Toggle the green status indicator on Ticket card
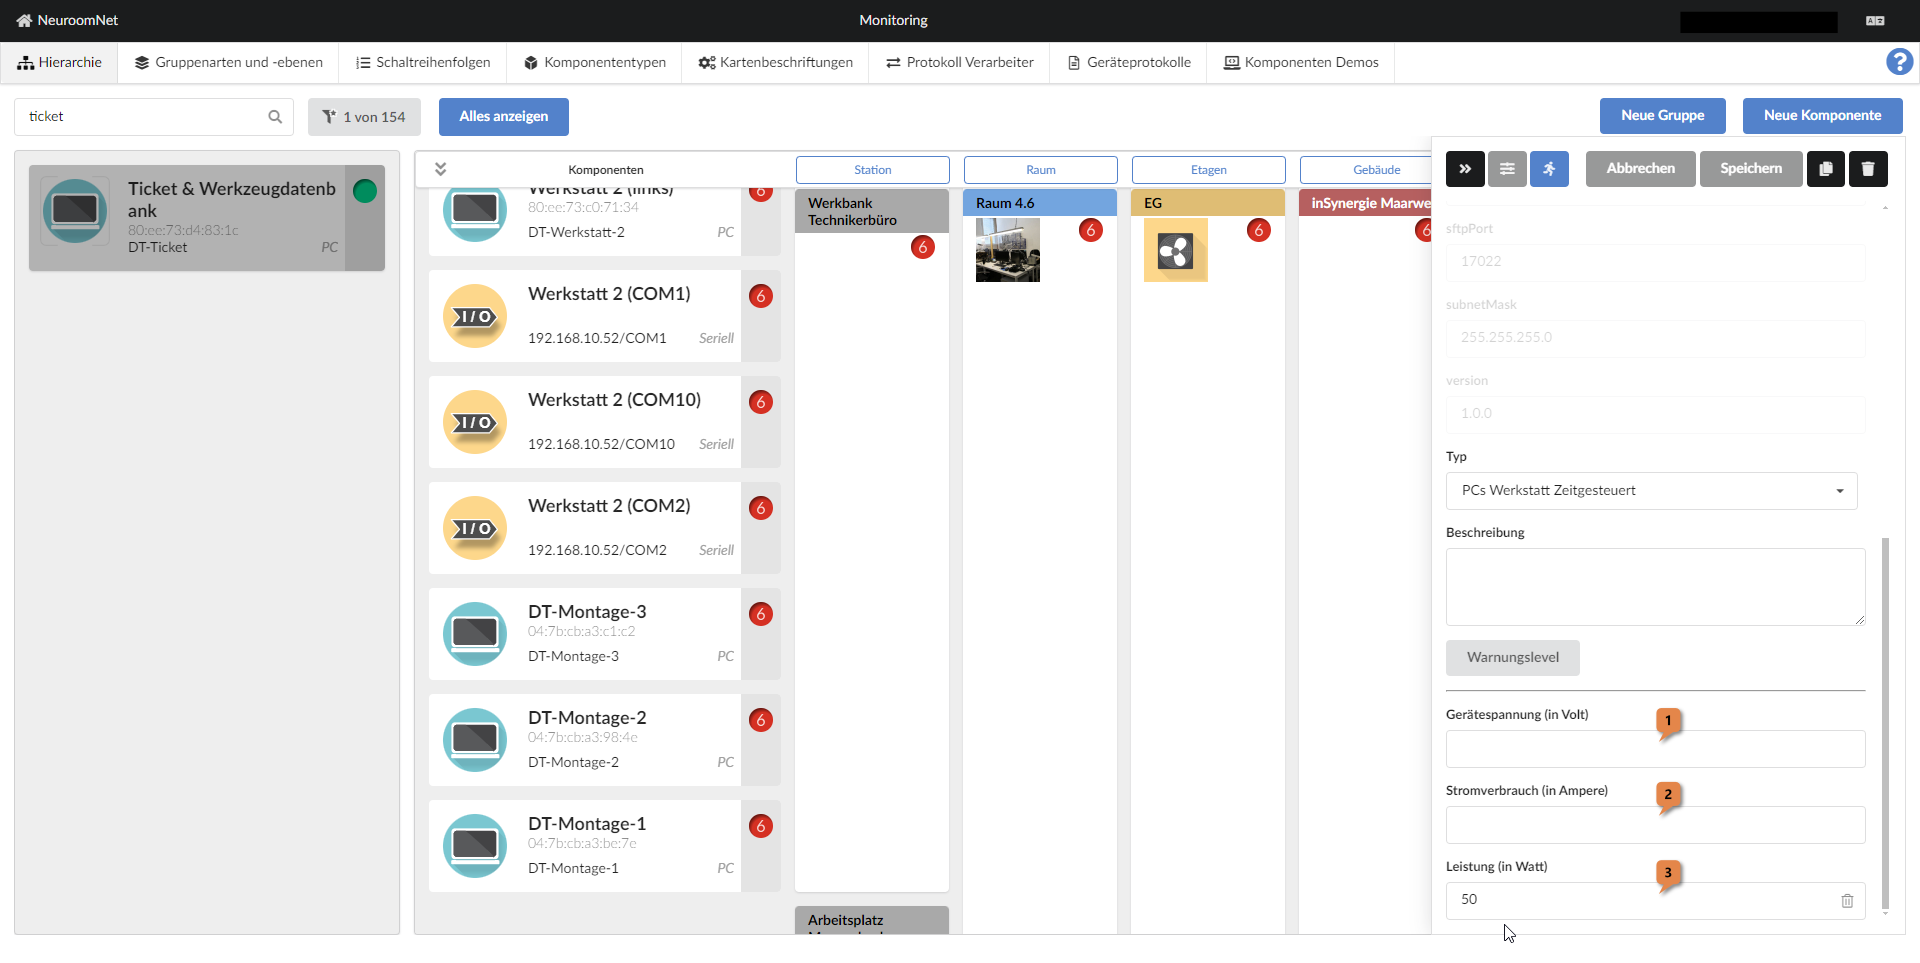 (365, 191)
